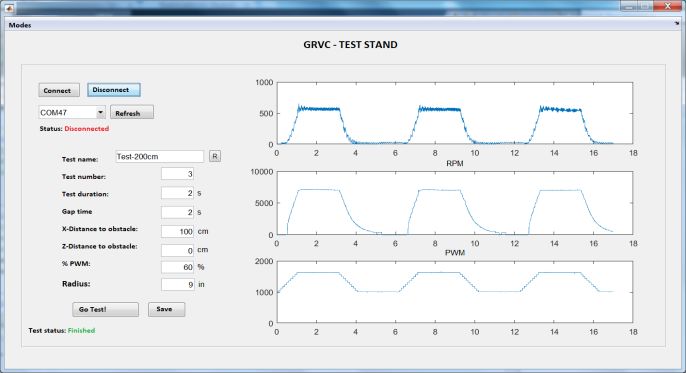Start the test with Go Test!
Screen dimensions: 686x373
[105, 309]
